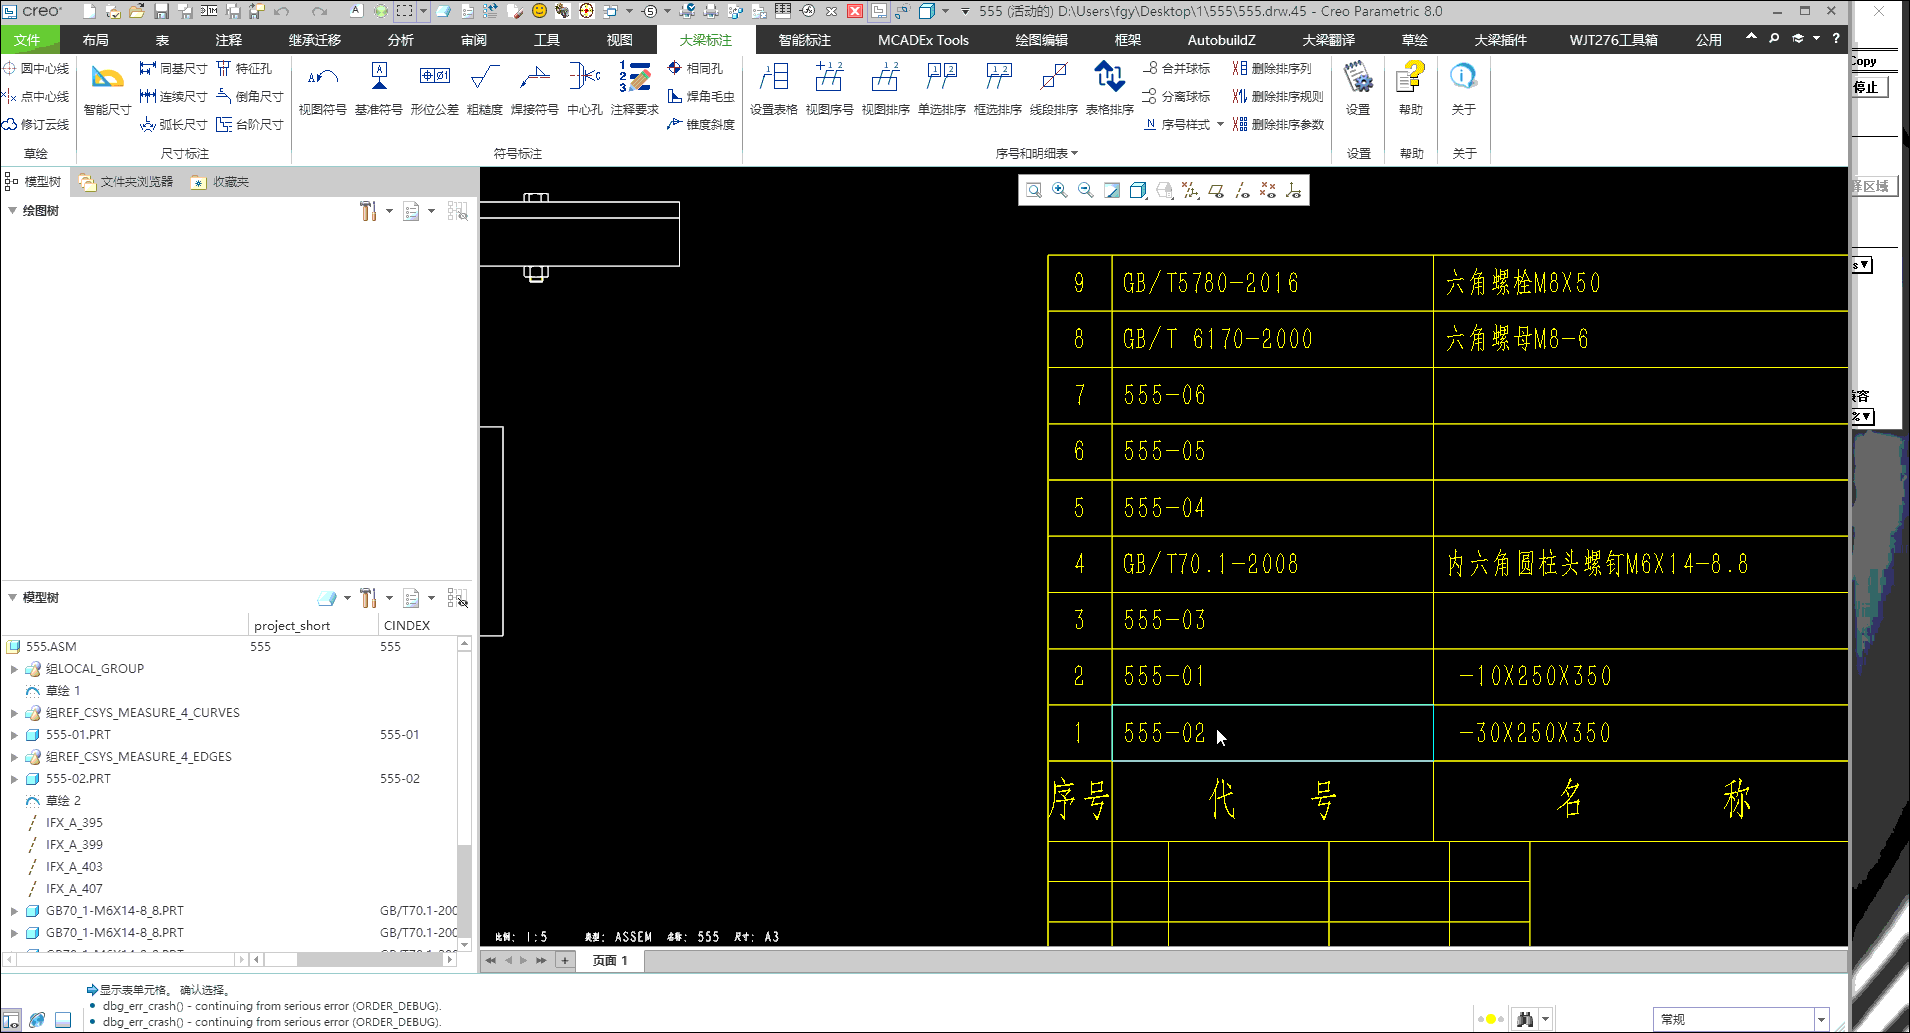Select the 视图序号 view numbering tool
The image size is (1910, 1033).
[830, 89]
